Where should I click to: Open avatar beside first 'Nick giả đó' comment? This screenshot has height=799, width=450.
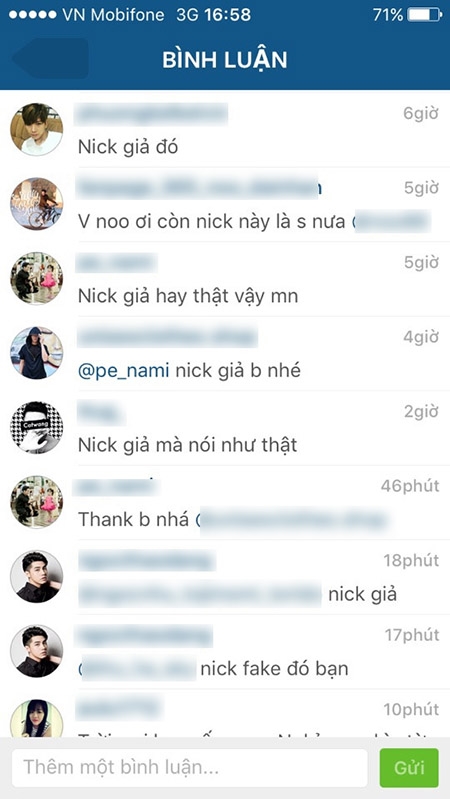(37, 129)
